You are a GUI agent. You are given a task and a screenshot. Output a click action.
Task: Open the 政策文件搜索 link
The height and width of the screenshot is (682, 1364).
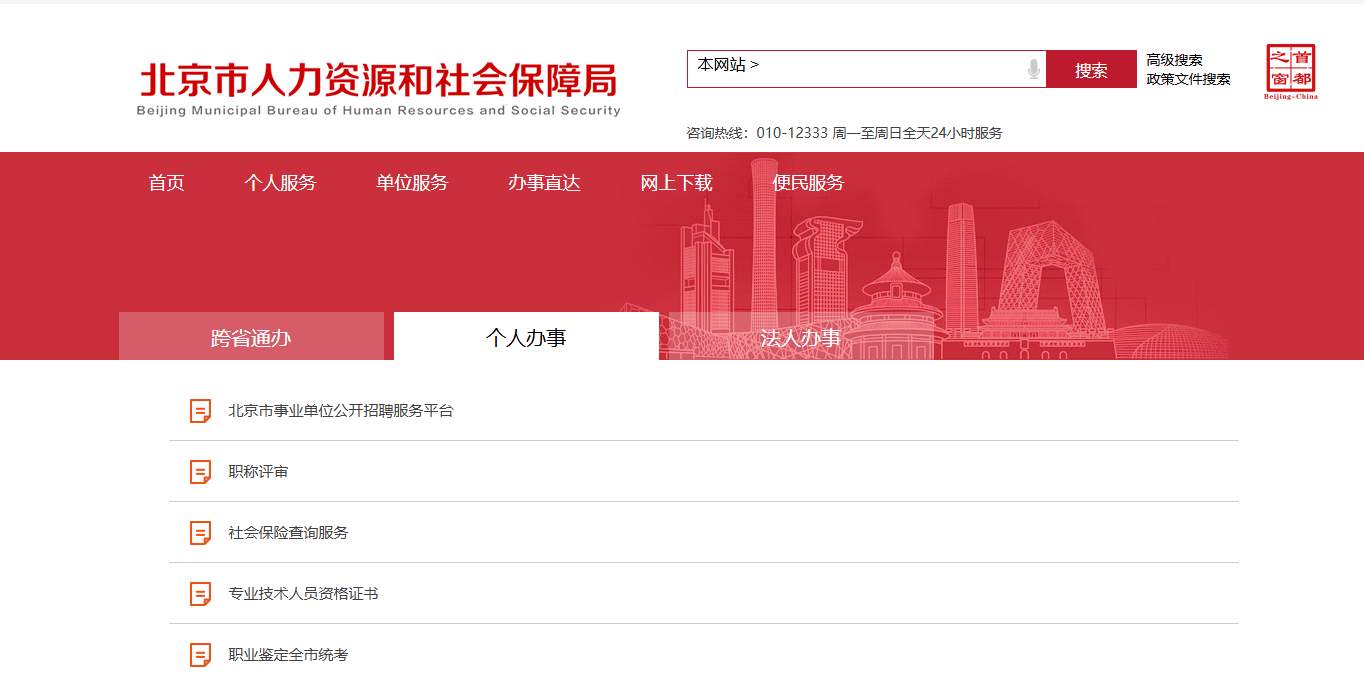(1188, 79)
